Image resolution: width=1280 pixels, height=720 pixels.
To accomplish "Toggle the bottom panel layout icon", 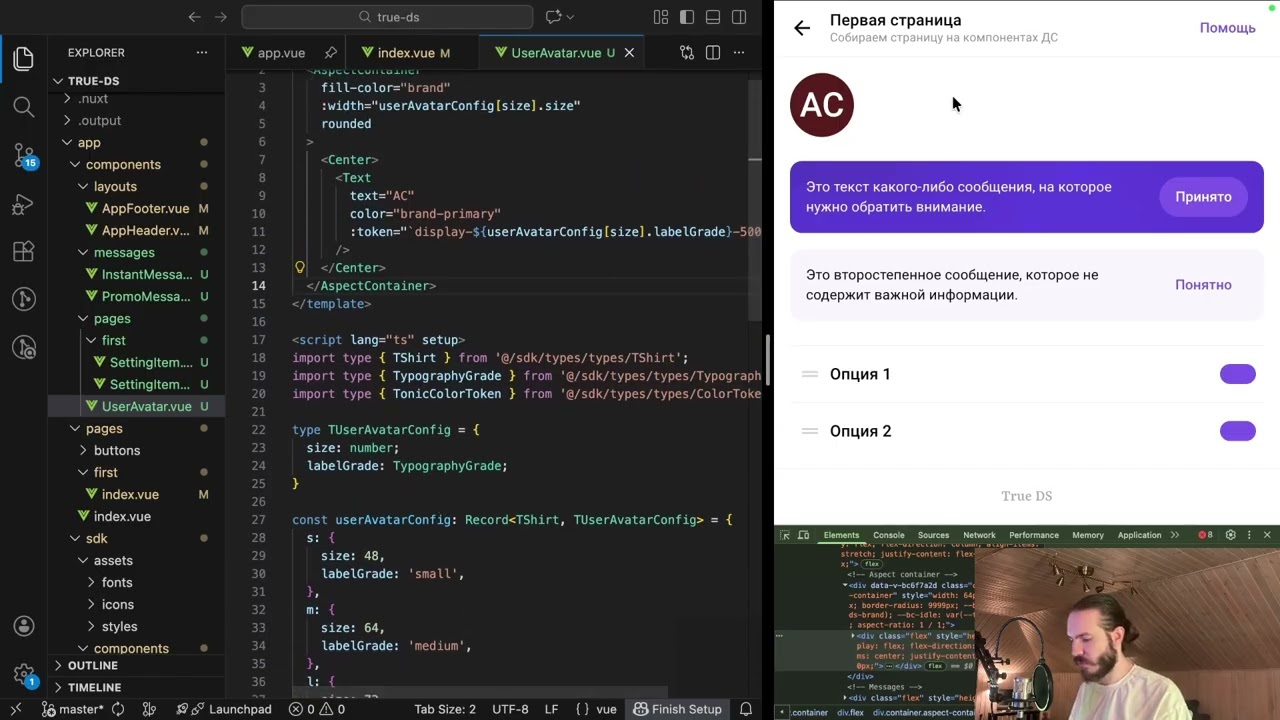I will 713,17.
